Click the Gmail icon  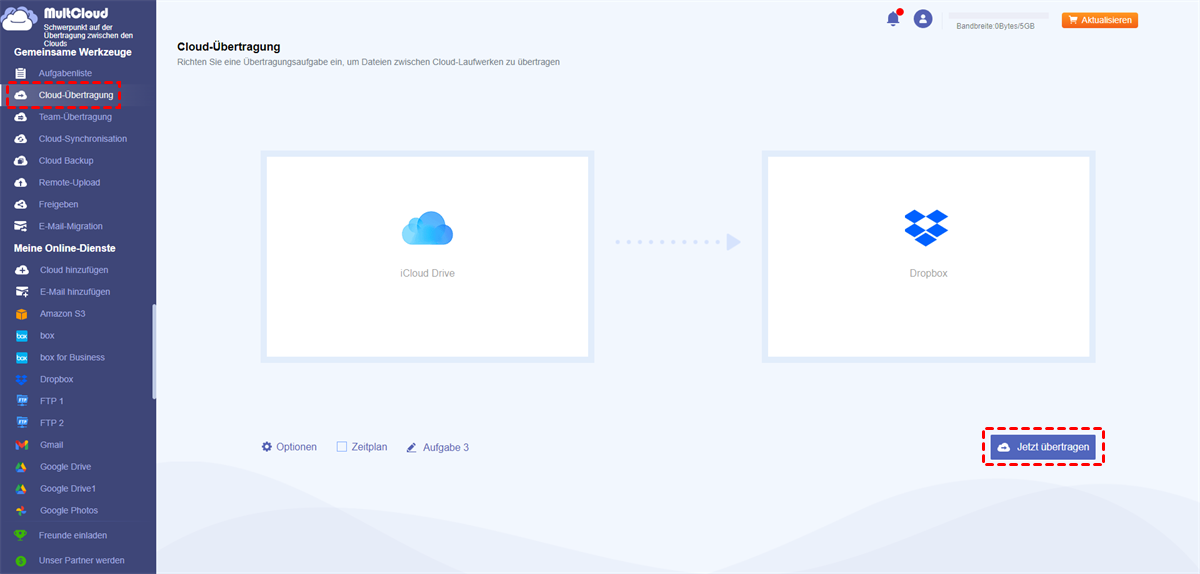pos(21,445)
